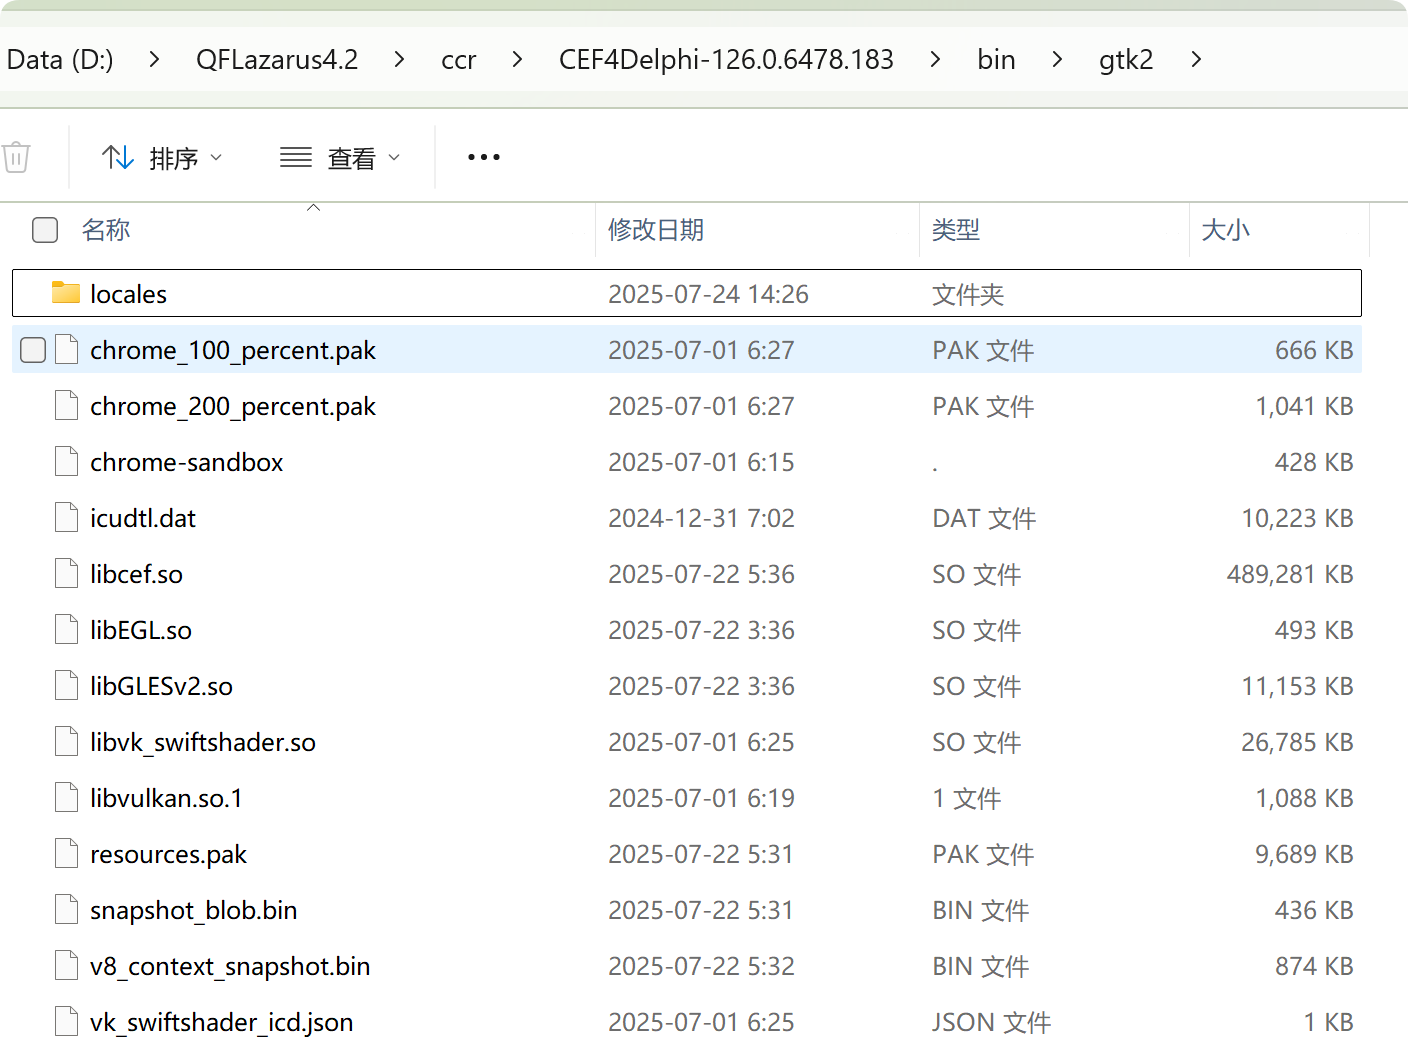Select the file name libcef.so

136,574
